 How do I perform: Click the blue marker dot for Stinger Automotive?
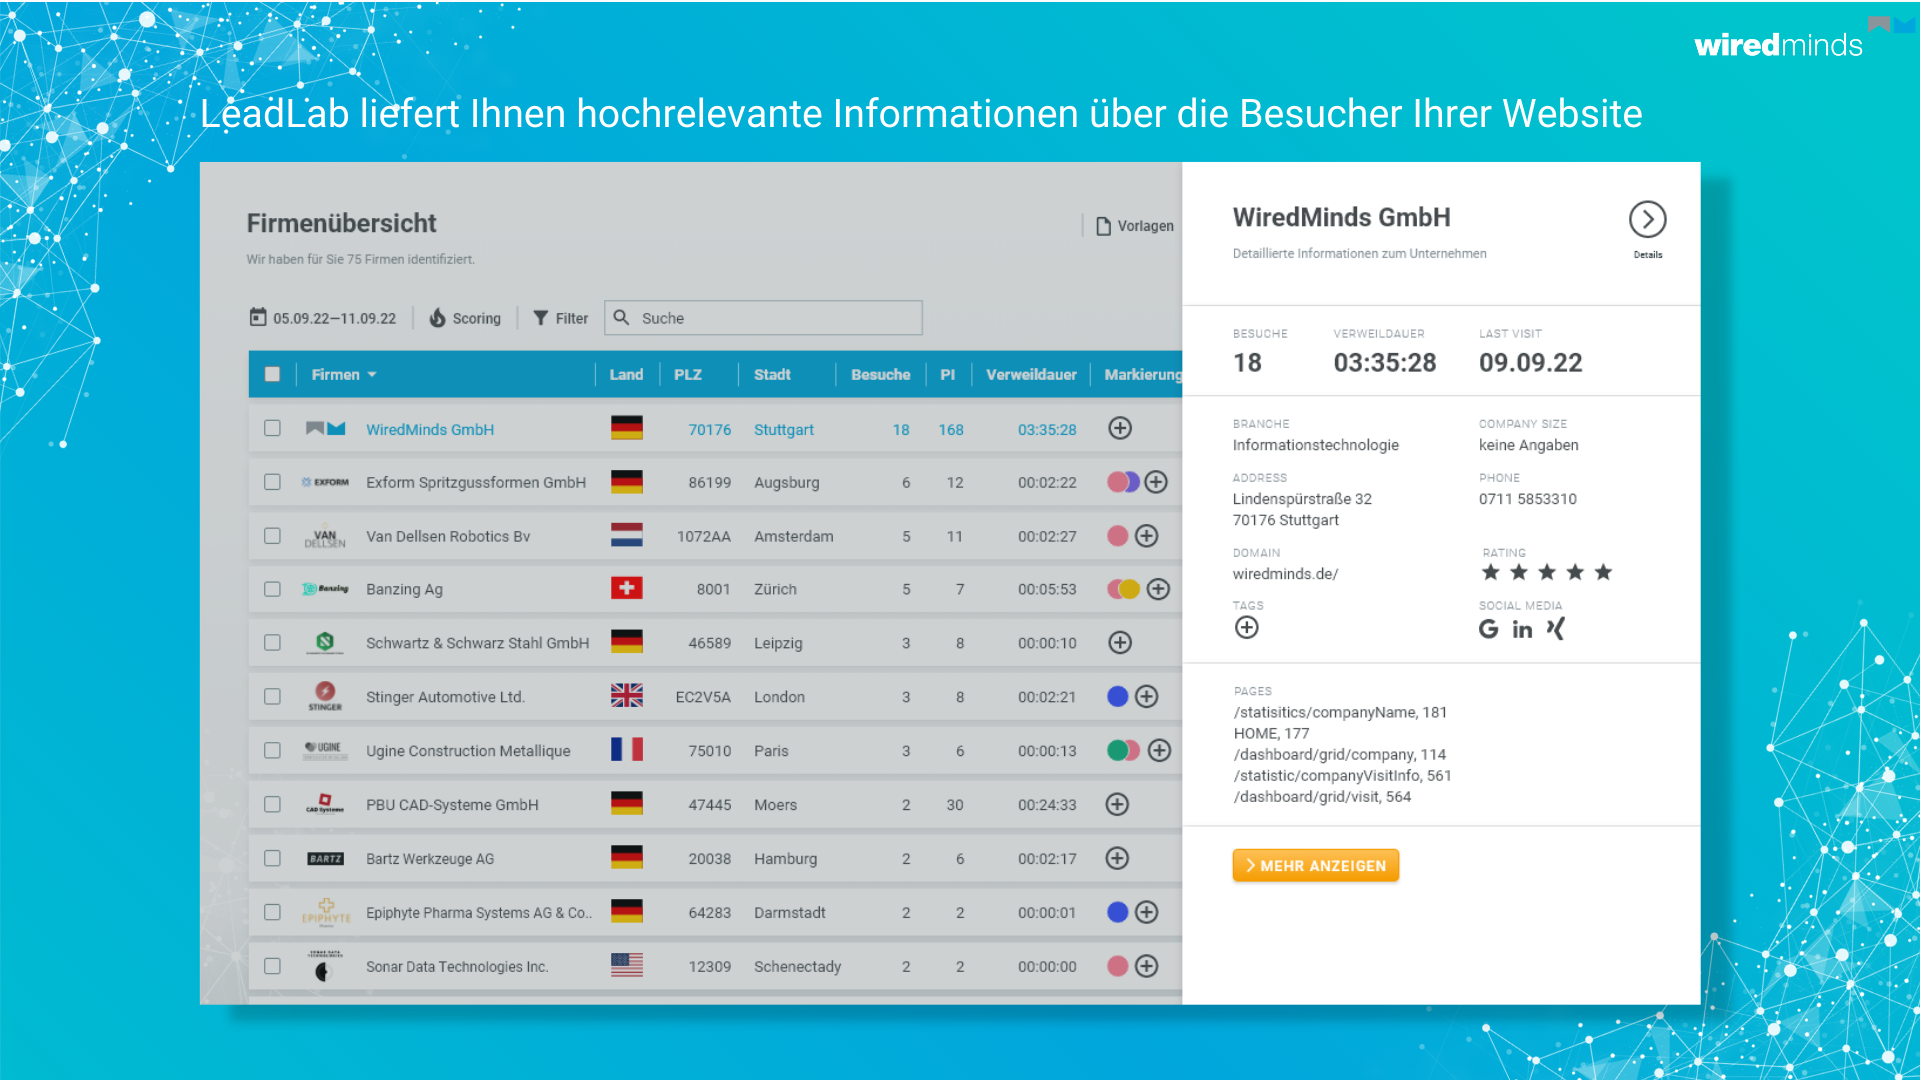1118,697
